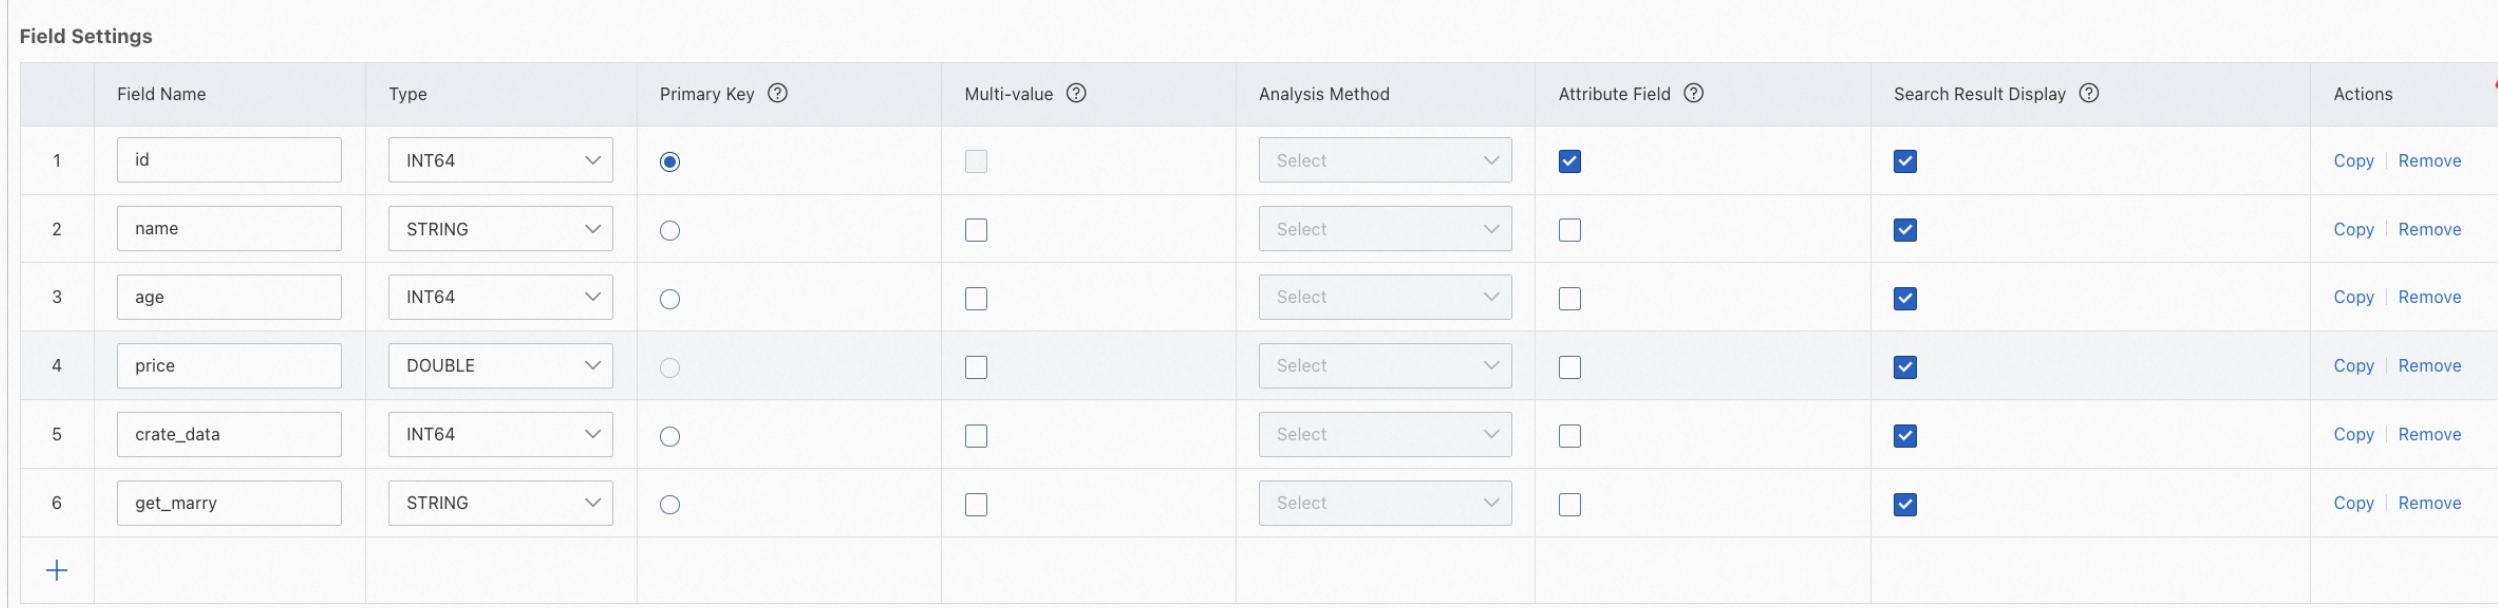Click the Multi-value help icon
2498x608 pixels.
click(x=1076, y=93)
